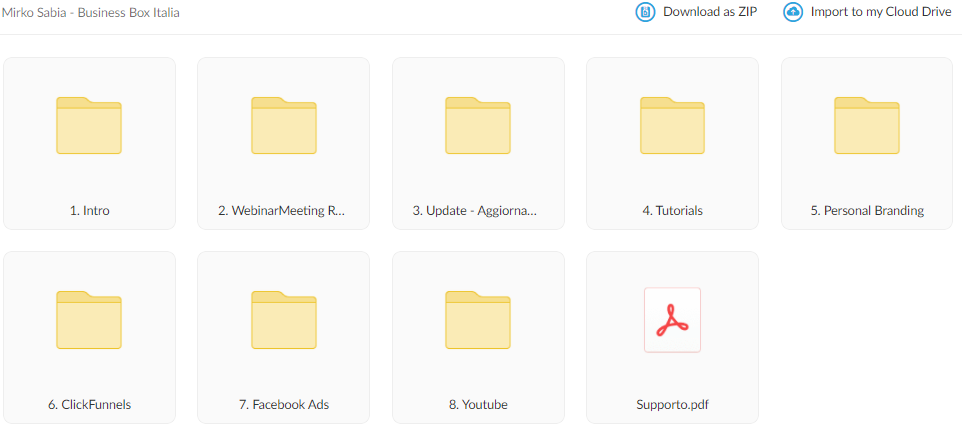Image resolution: width=962 pixels, height=439 pixels.
Task: Click Import to my Cloud Drive text
Action: [881, 12]
